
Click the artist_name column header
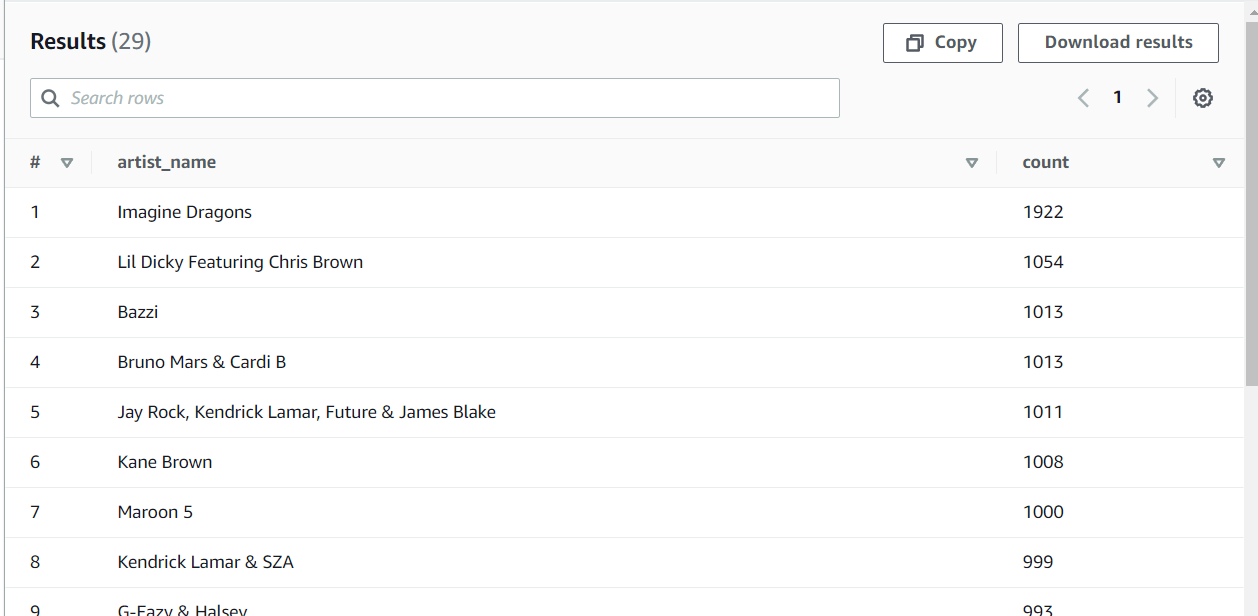point(167,162)
